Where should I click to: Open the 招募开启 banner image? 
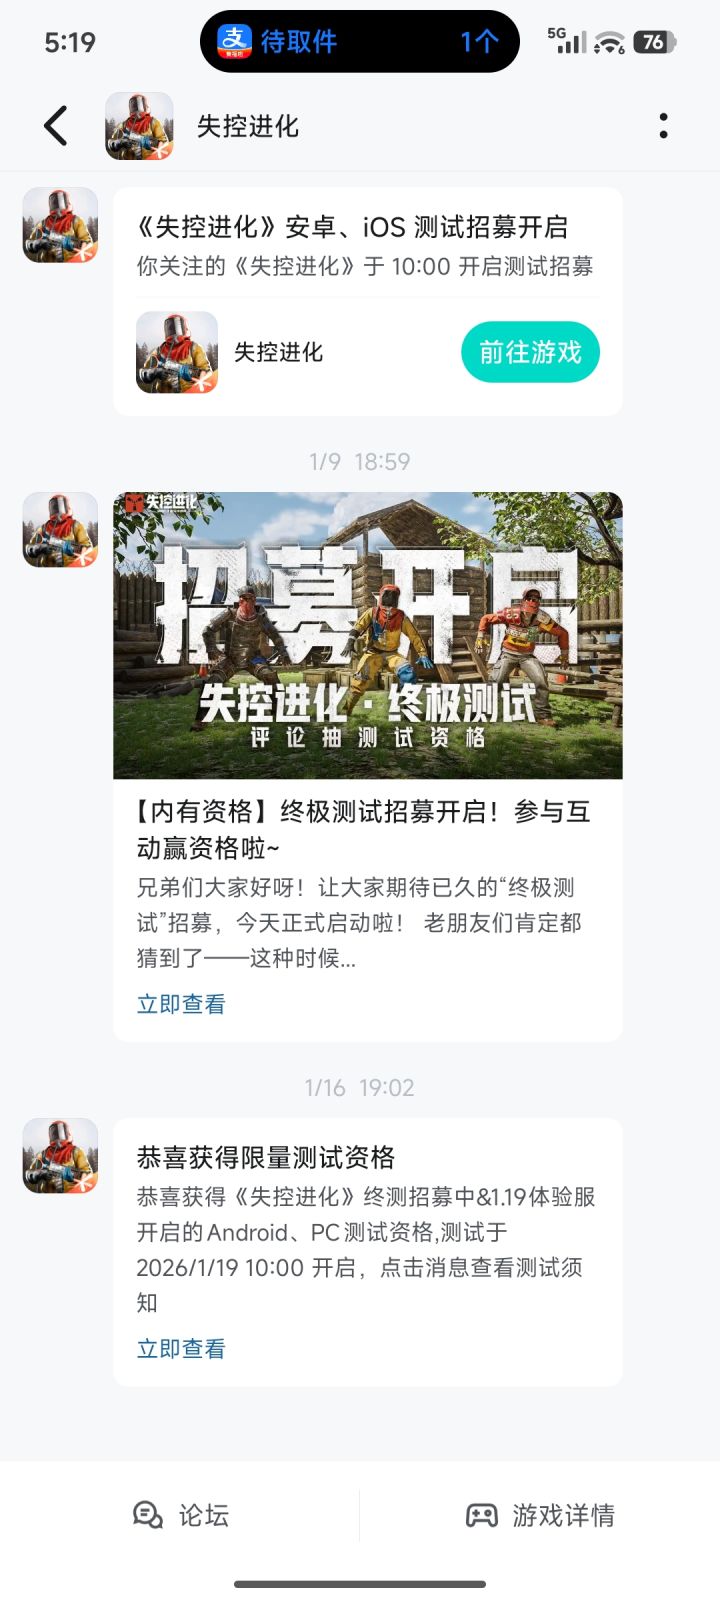point(368,635)
